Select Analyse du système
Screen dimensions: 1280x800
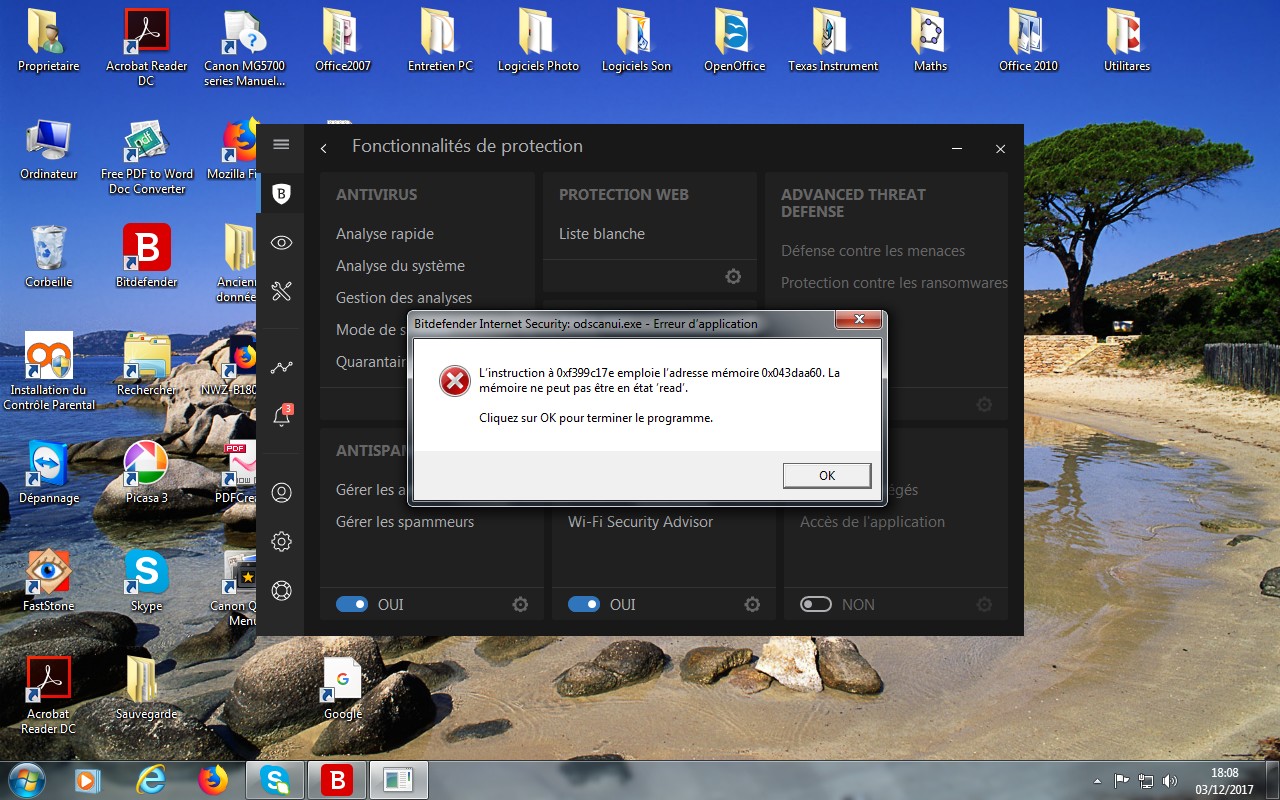click(x=400, y=266)
